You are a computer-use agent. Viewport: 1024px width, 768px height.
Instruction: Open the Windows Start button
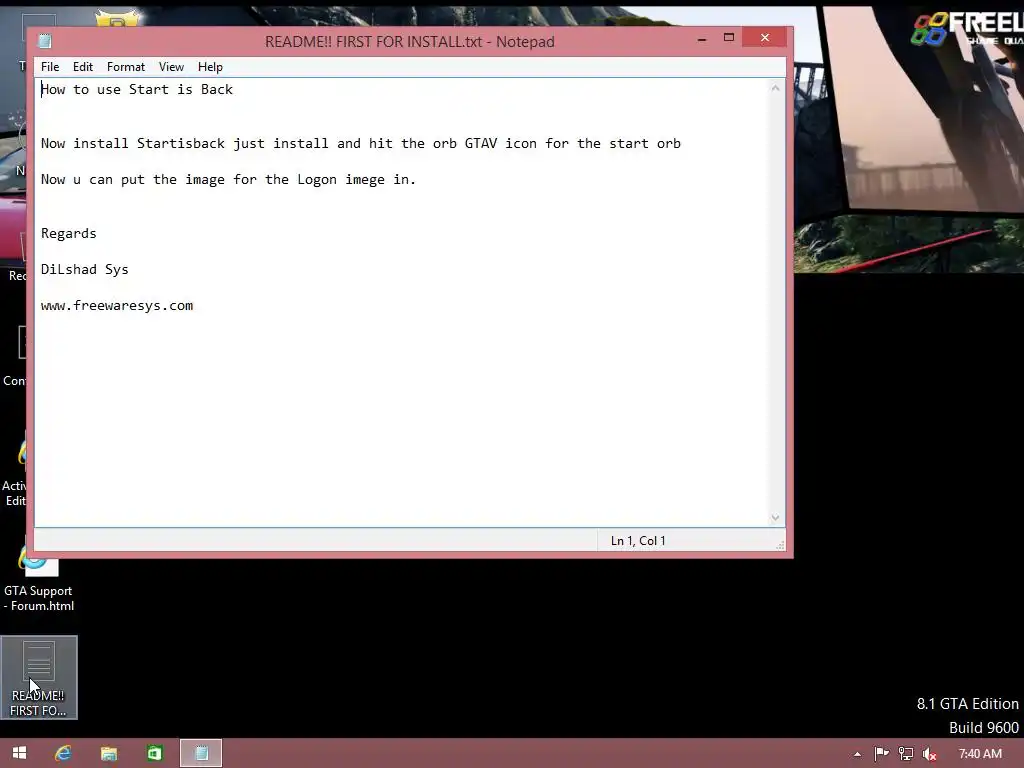(x=19, y=753)
